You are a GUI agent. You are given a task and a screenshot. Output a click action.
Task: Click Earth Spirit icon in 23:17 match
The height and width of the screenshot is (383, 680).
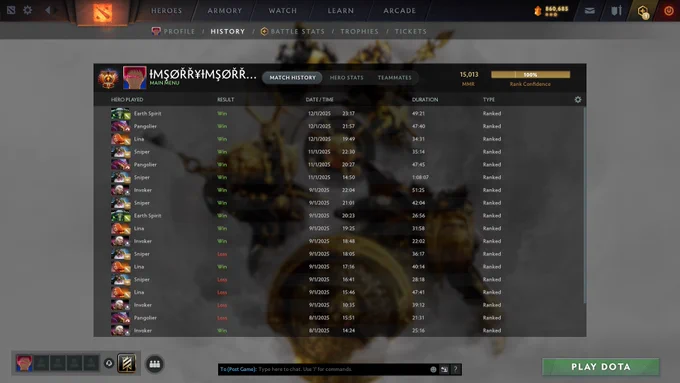pos(121,114)
